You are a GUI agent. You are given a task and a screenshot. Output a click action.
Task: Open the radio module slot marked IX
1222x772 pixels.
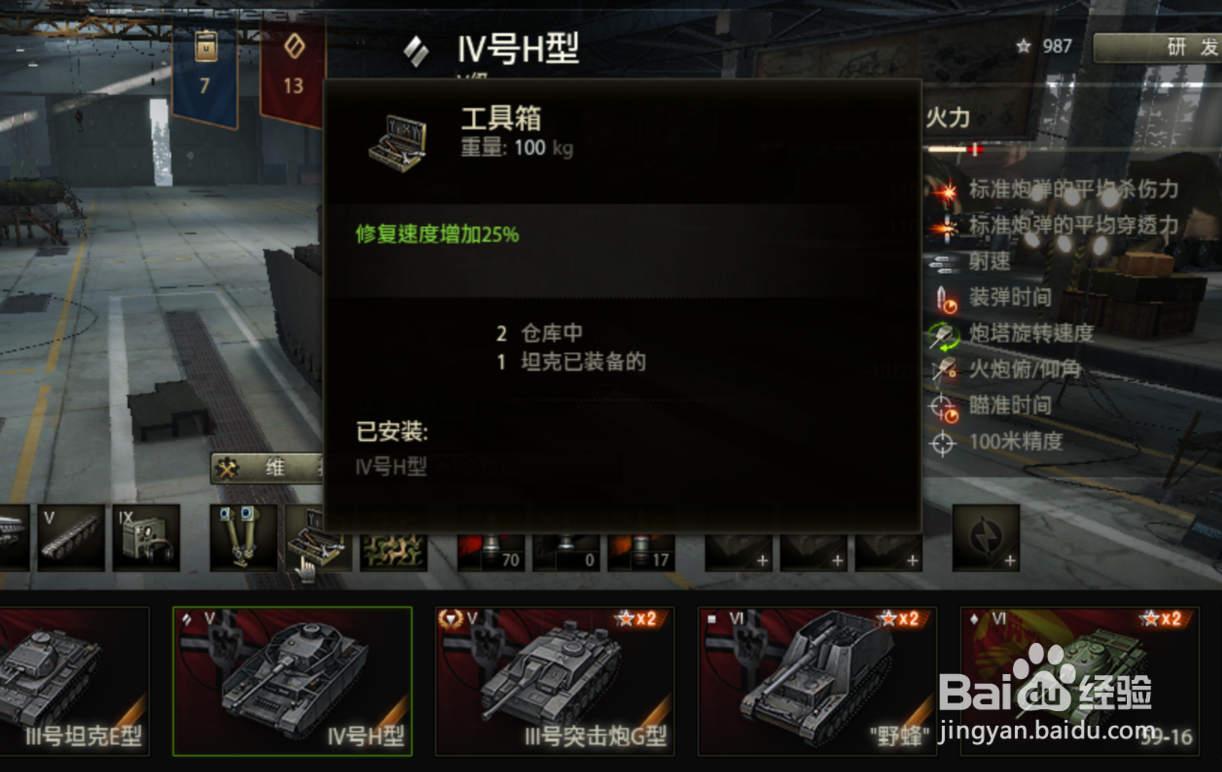click(x=146, y=538)
